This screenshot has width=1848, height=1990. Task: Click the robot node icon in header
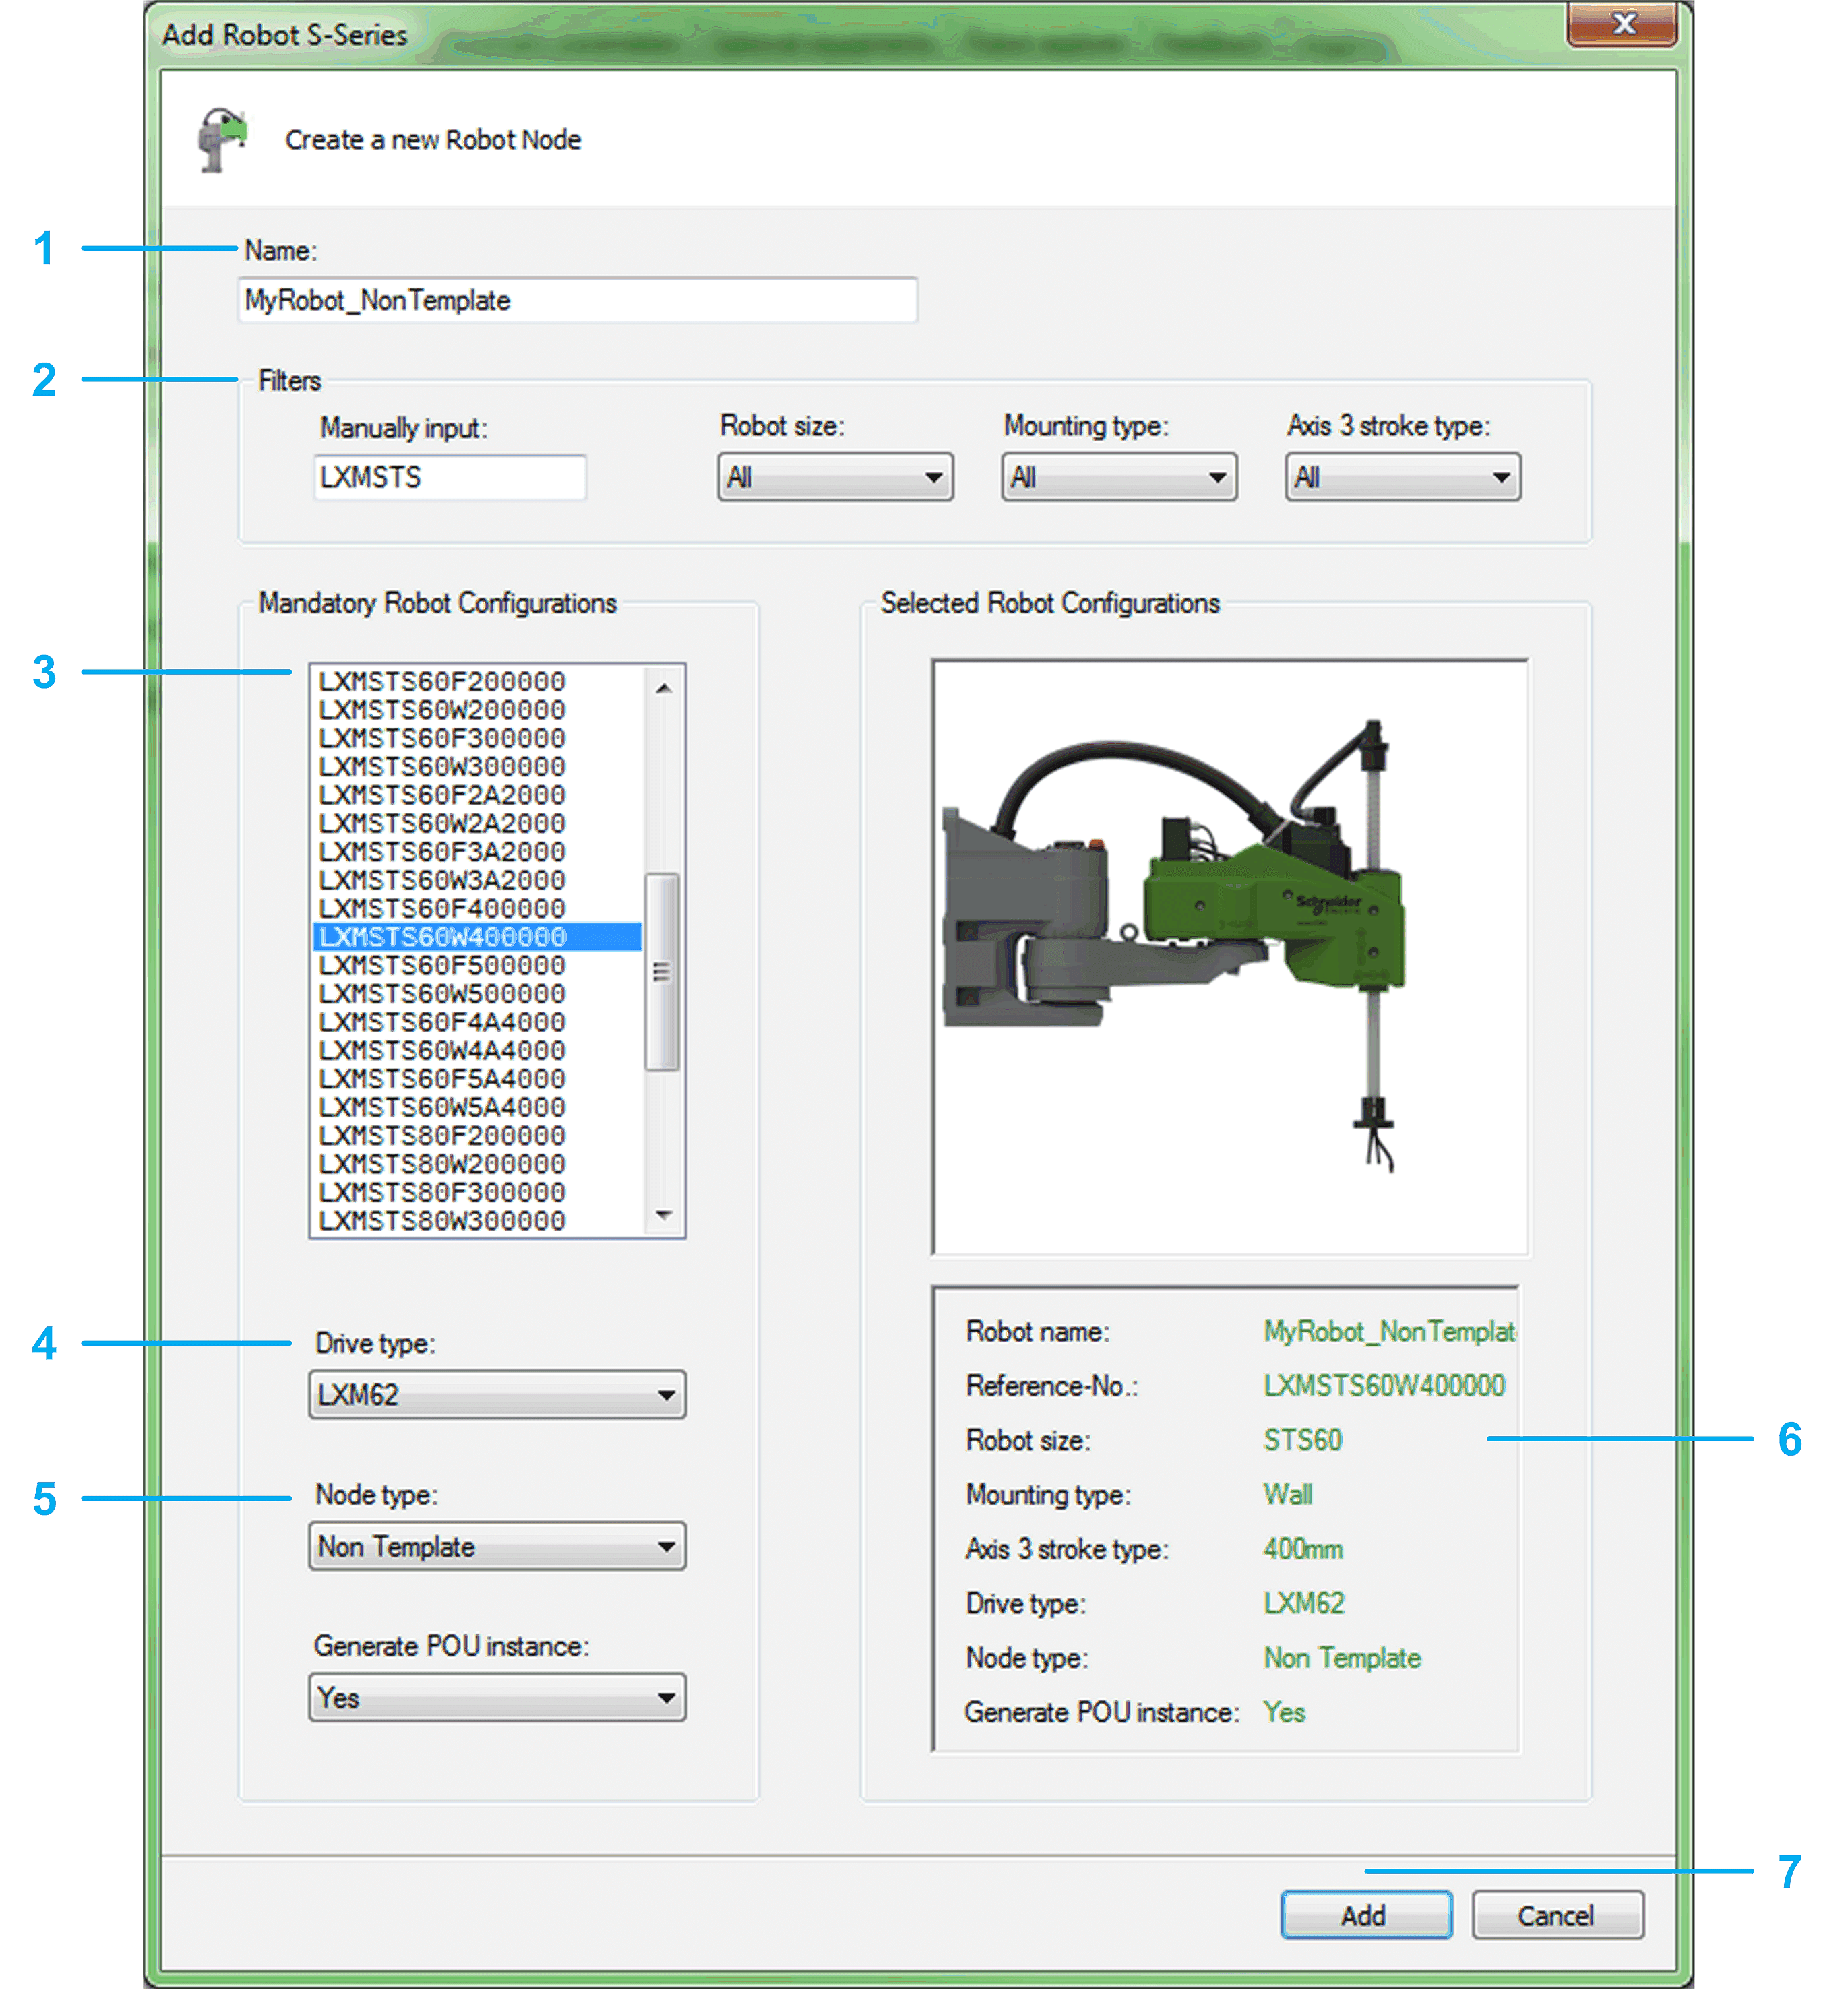point(223,140)
